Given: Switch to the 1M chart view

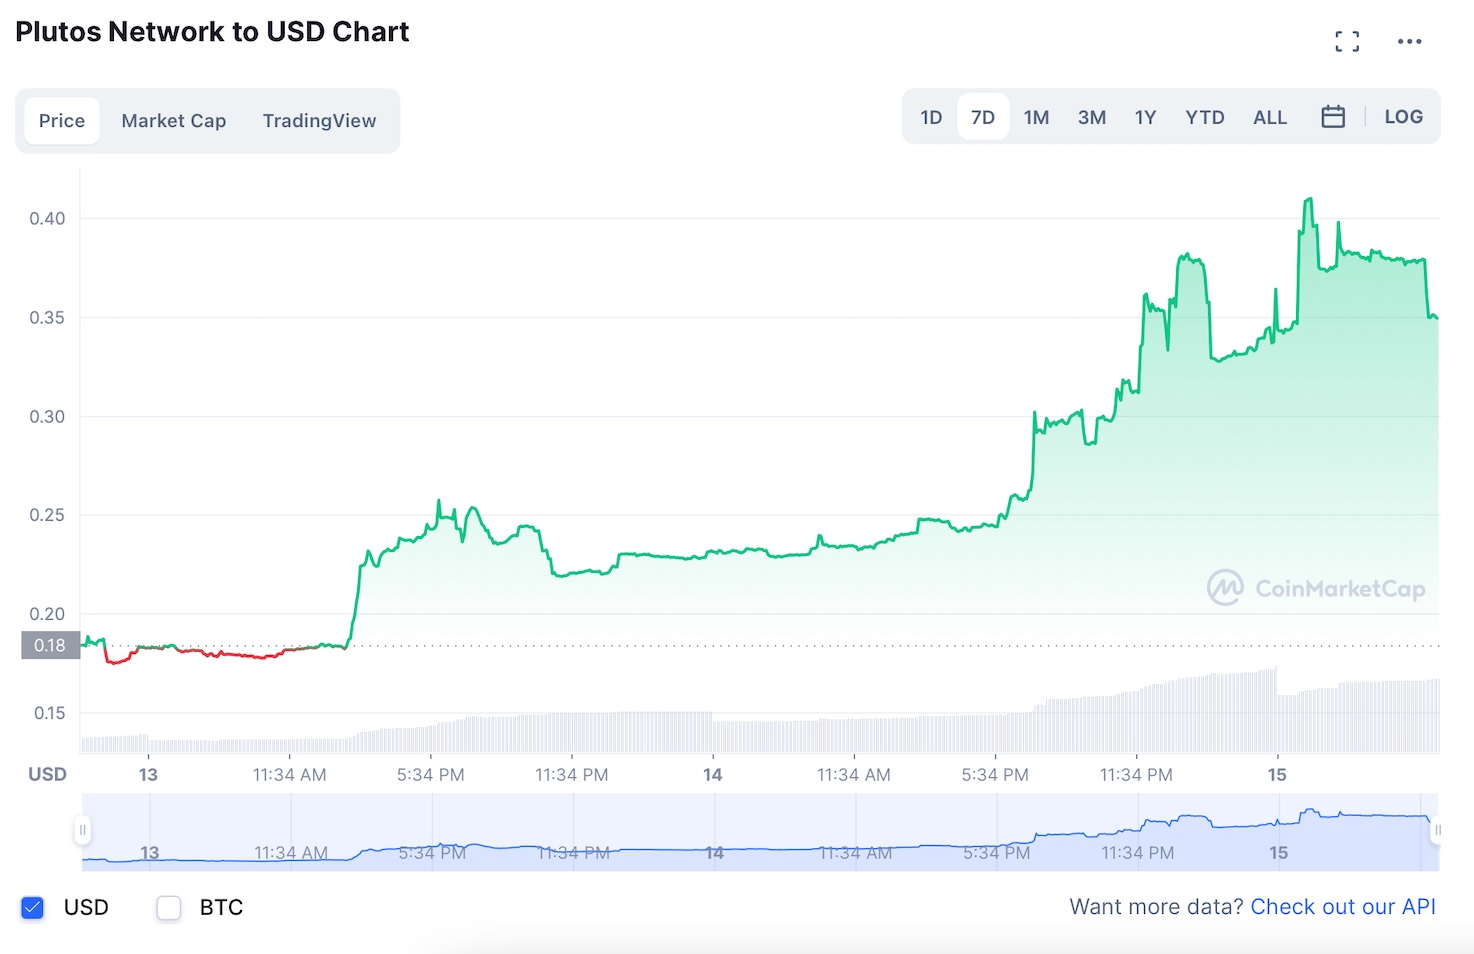Looking at the screenshot, I should click(x=1036, y=116).
